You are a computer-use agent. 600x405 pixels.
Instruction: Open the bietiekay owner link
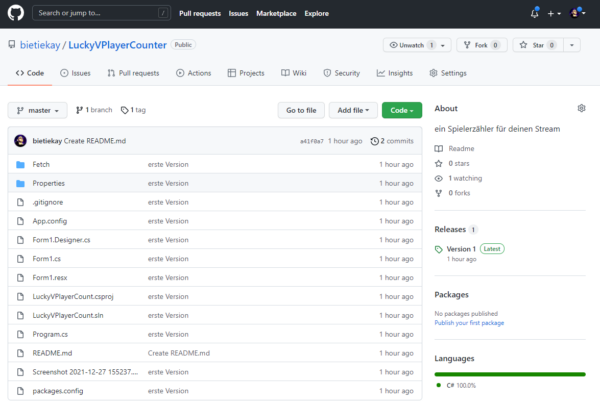[x=40, y=45]
